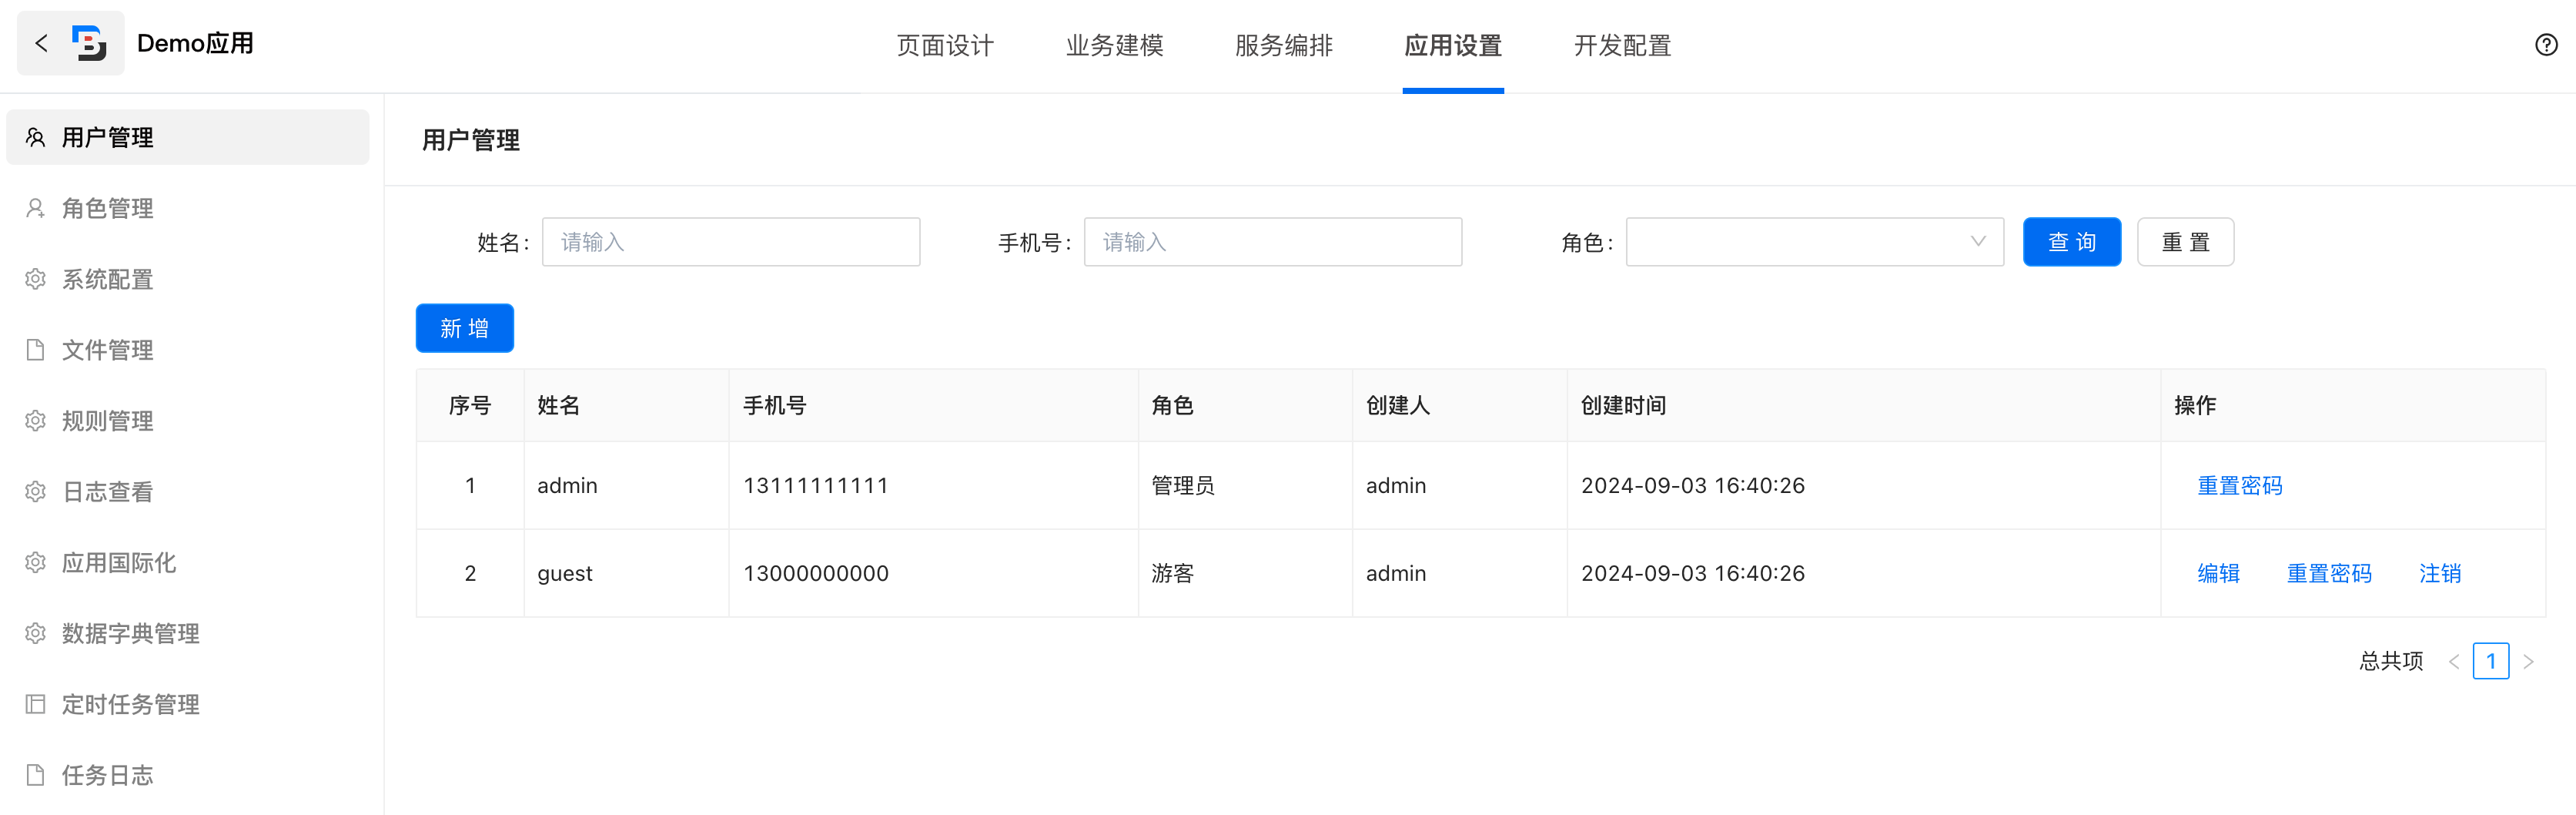
Task: Click the 新增 add button
Action: click(464, 328)
